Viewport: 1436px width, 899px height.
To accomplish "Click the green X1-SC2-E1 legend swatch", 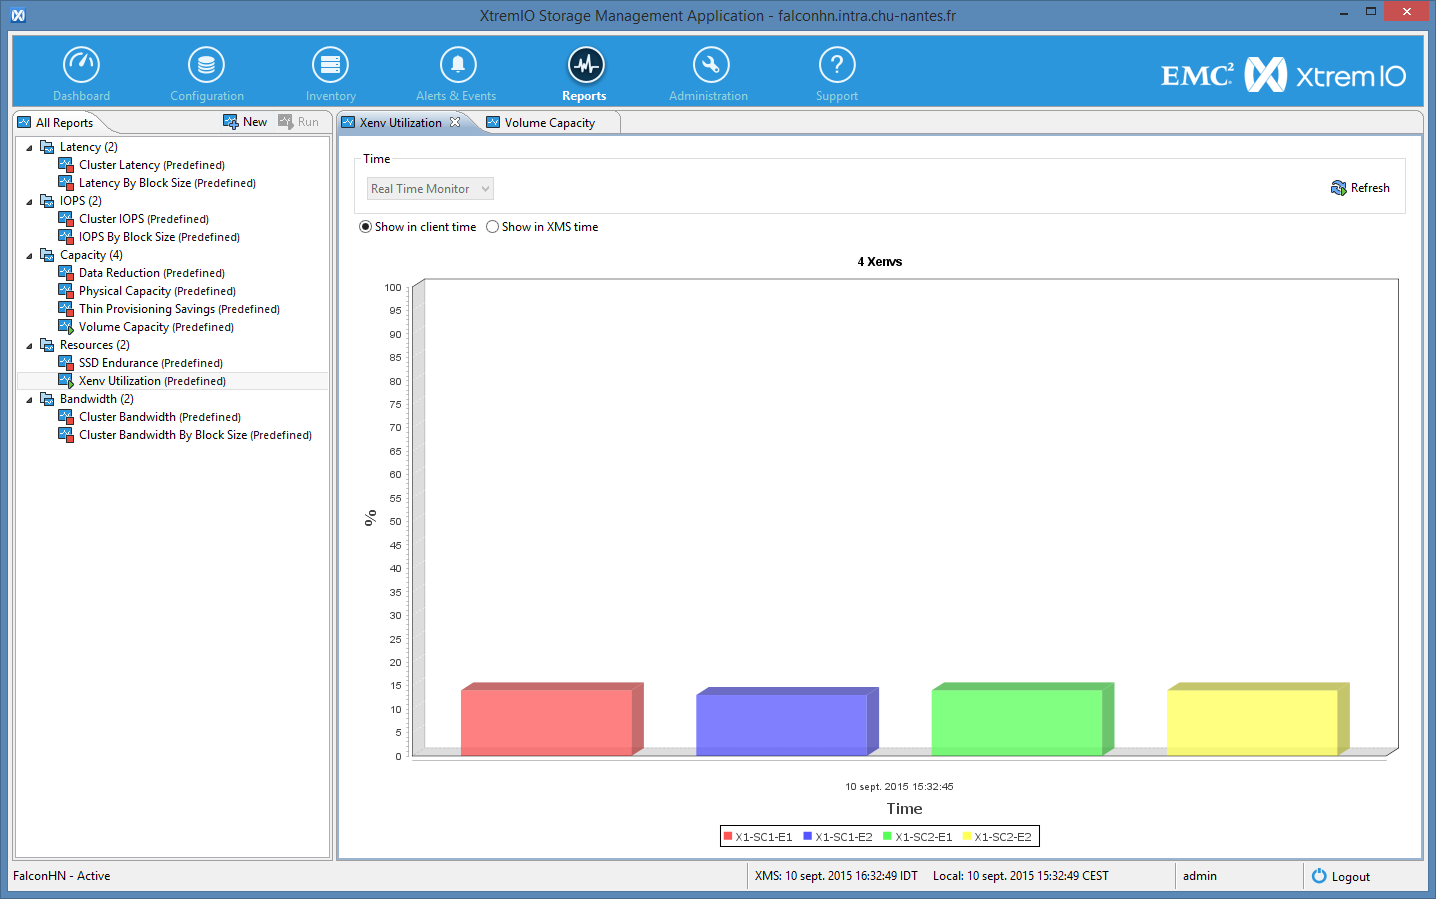I will tap(887, 836).
